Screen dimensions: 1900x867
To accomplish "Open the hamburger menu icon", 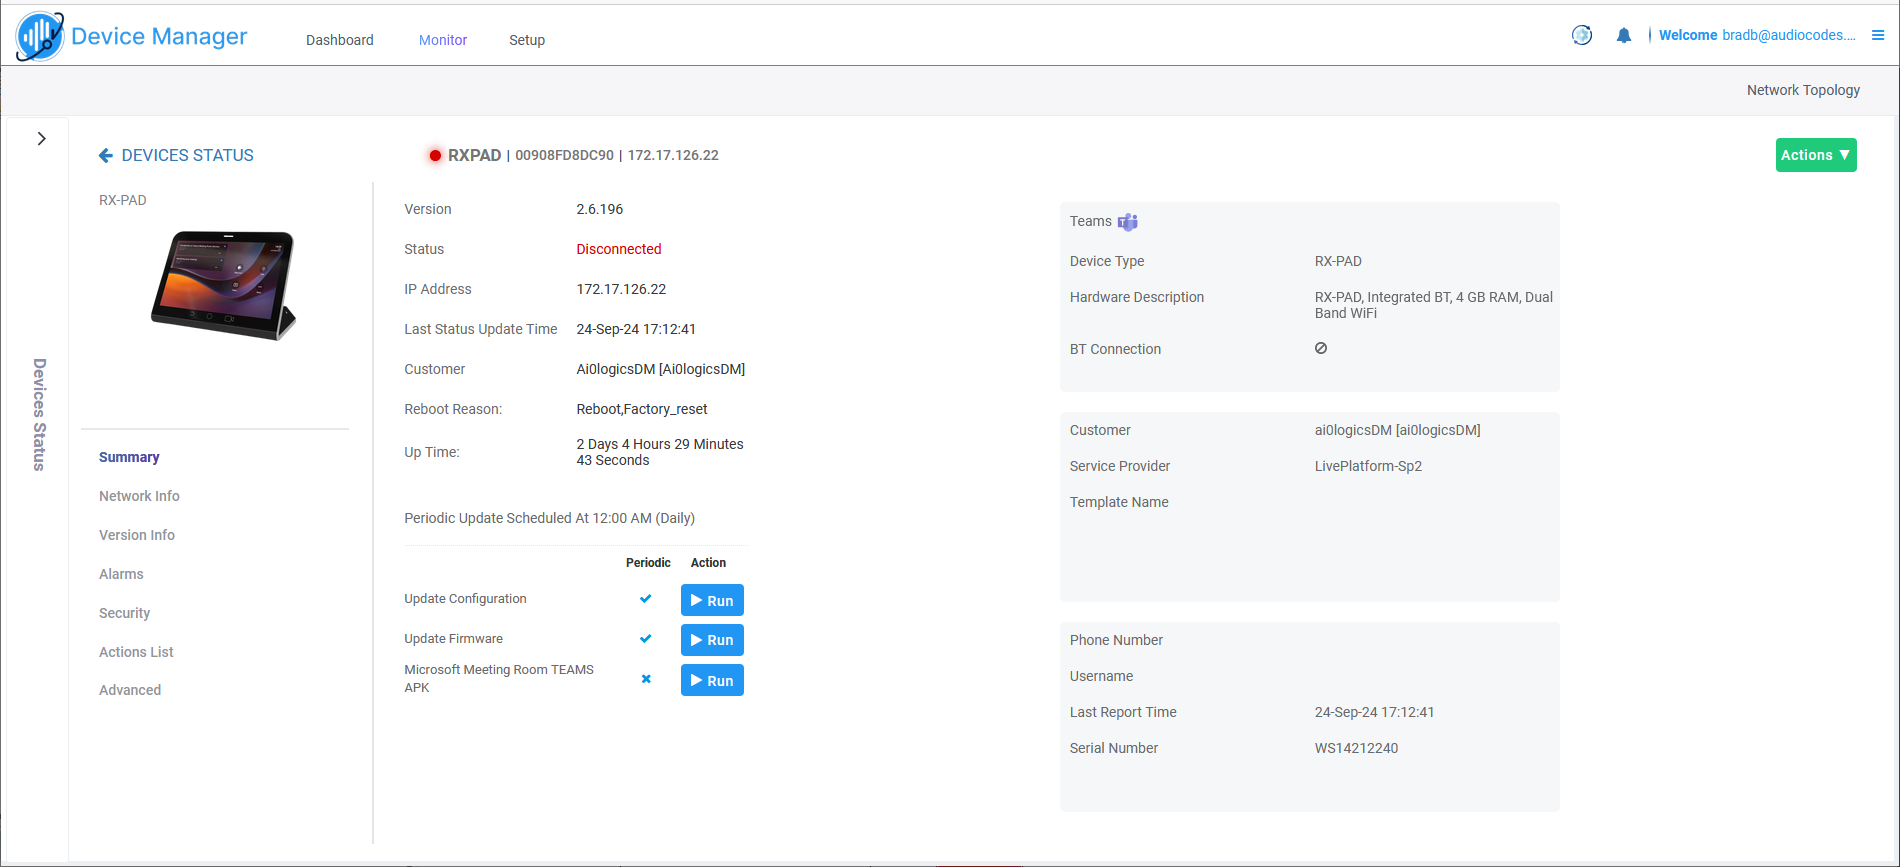I will click(x=1878, y=35).
